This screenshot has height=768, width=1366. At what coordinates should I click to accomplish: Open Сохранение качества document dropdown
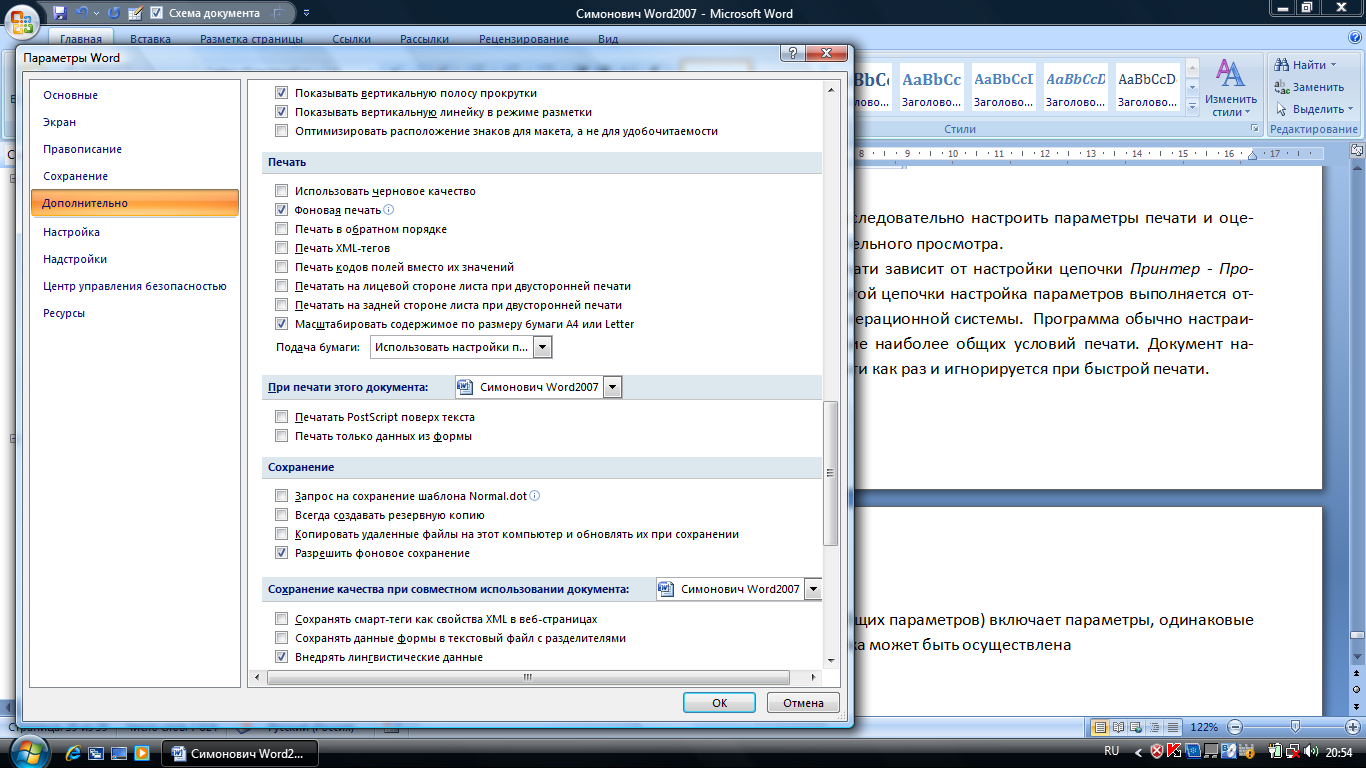813,589
